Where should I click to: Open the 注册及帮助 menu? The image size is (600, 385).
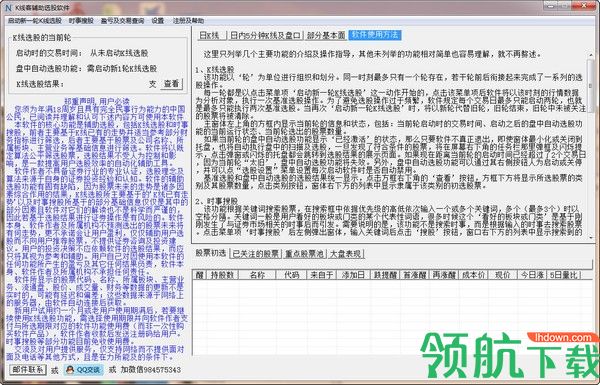tap(188, 21)
